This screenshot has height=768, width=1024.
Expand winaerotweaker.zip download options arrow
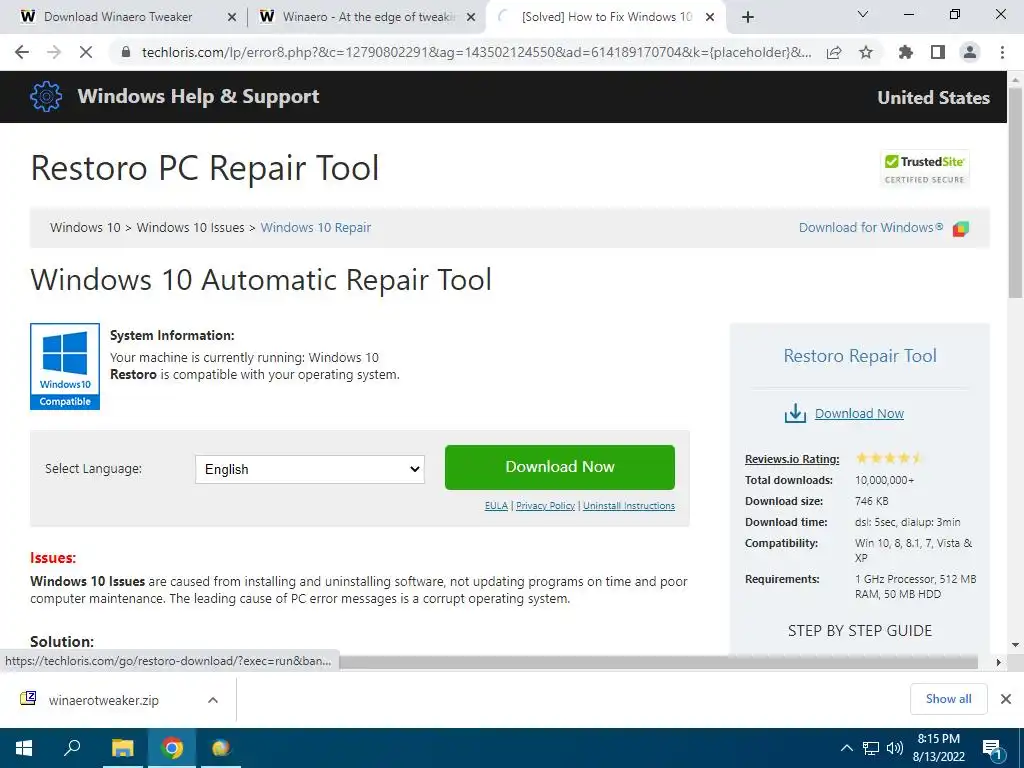click(212, 700)
